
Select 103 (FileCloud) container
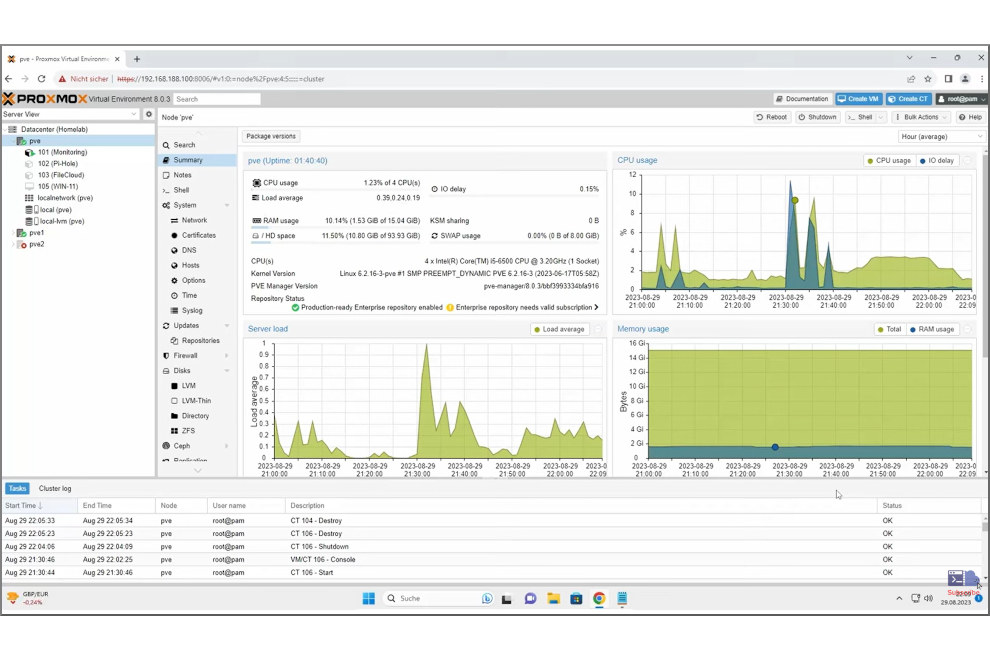click(x=61, y=175)
